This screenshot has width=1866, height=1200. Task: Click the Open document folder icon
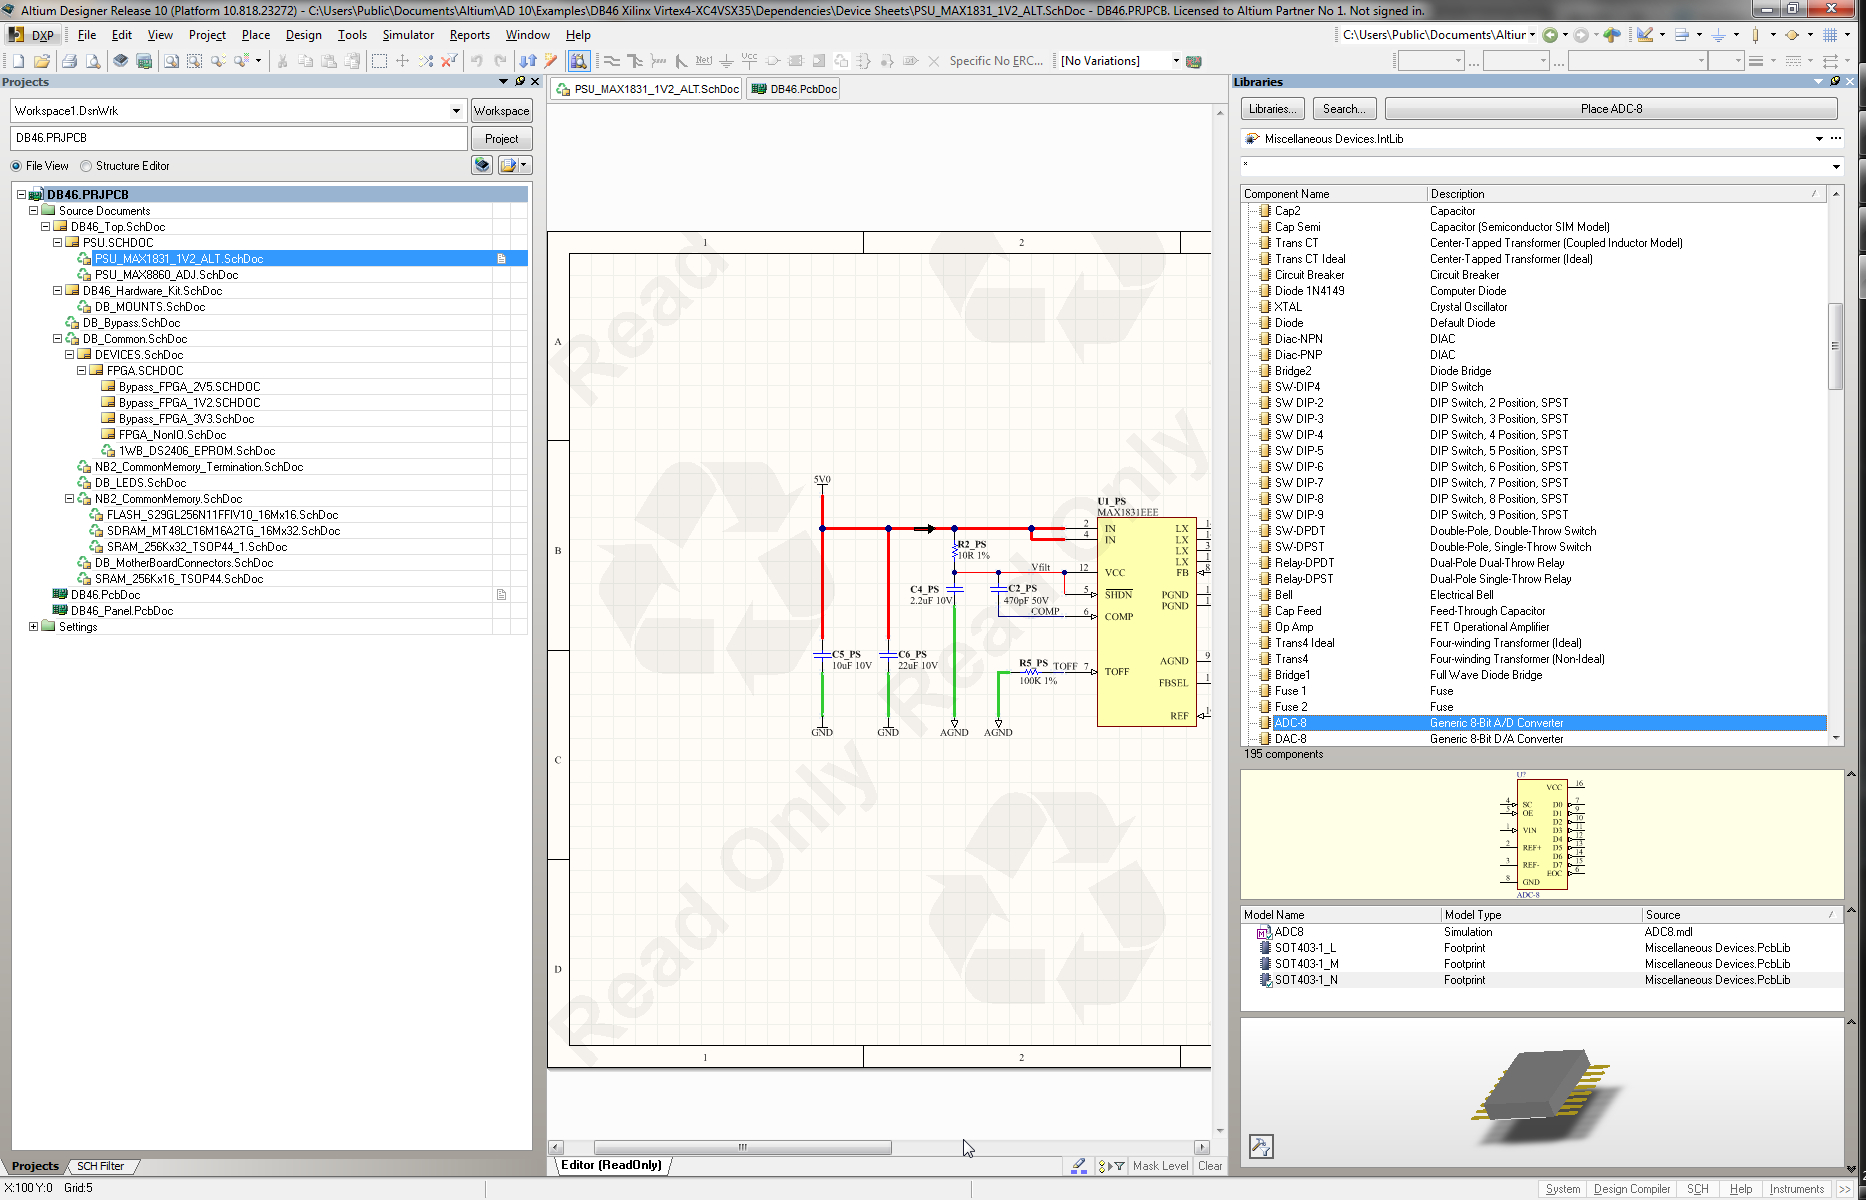[x=42, y=61]
